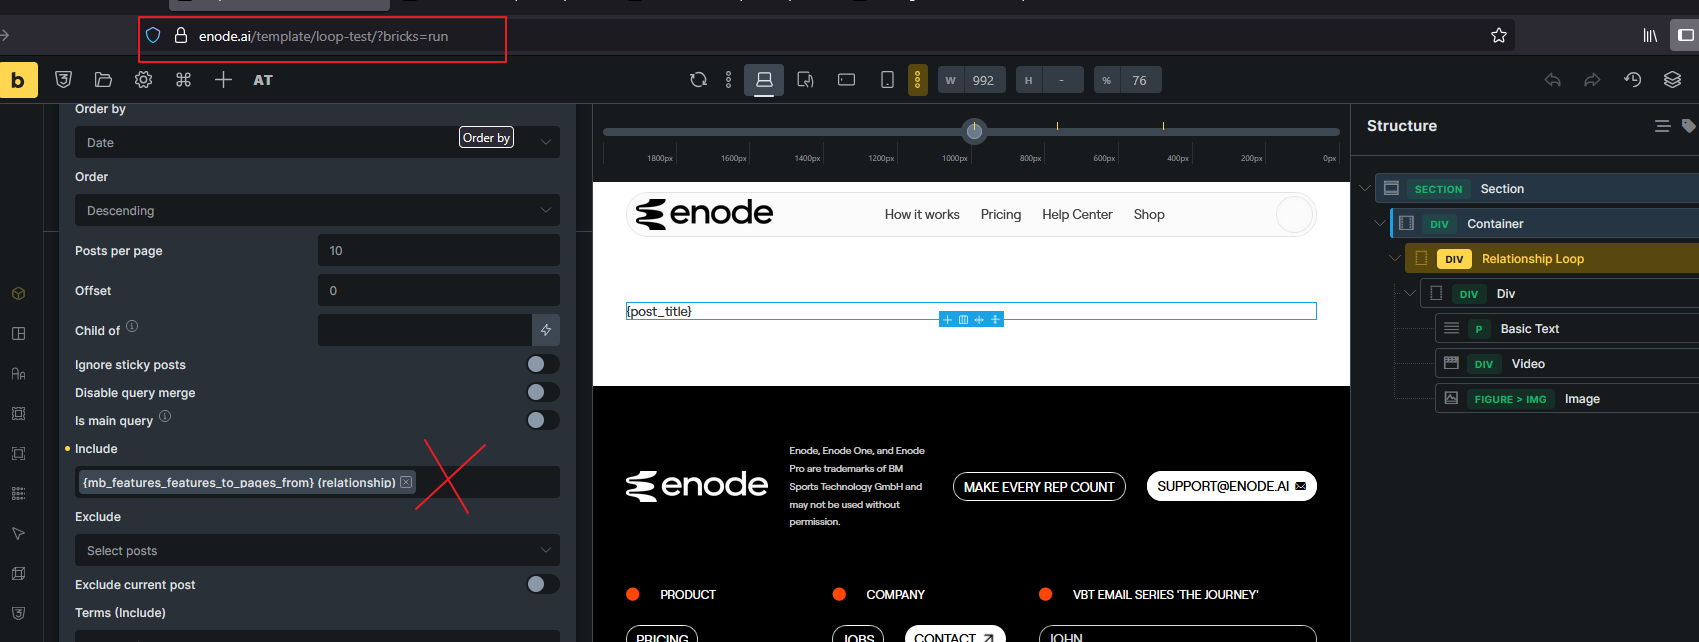The height and width of the screenshot is (642, 1699).
Task: Click the SUPPORT@ENODE.AI button
Action: pos(1231,486)
